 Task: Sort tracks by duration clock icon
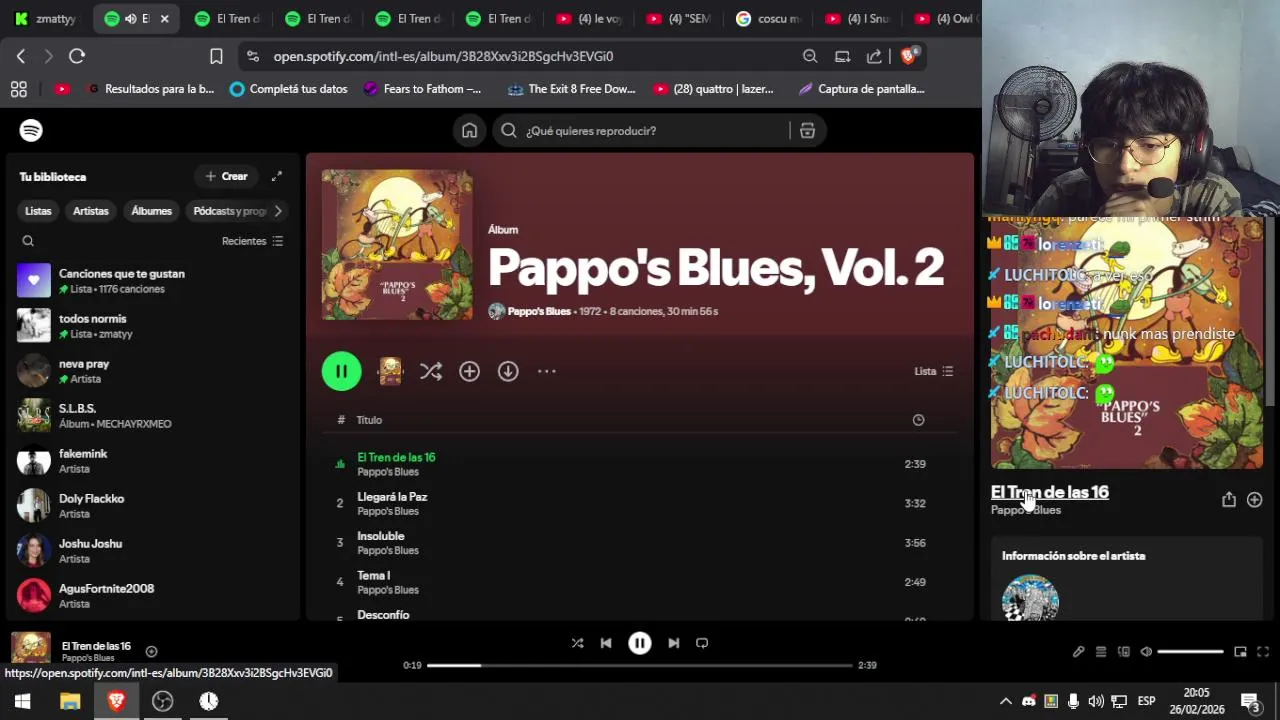(x=918, y=420)
